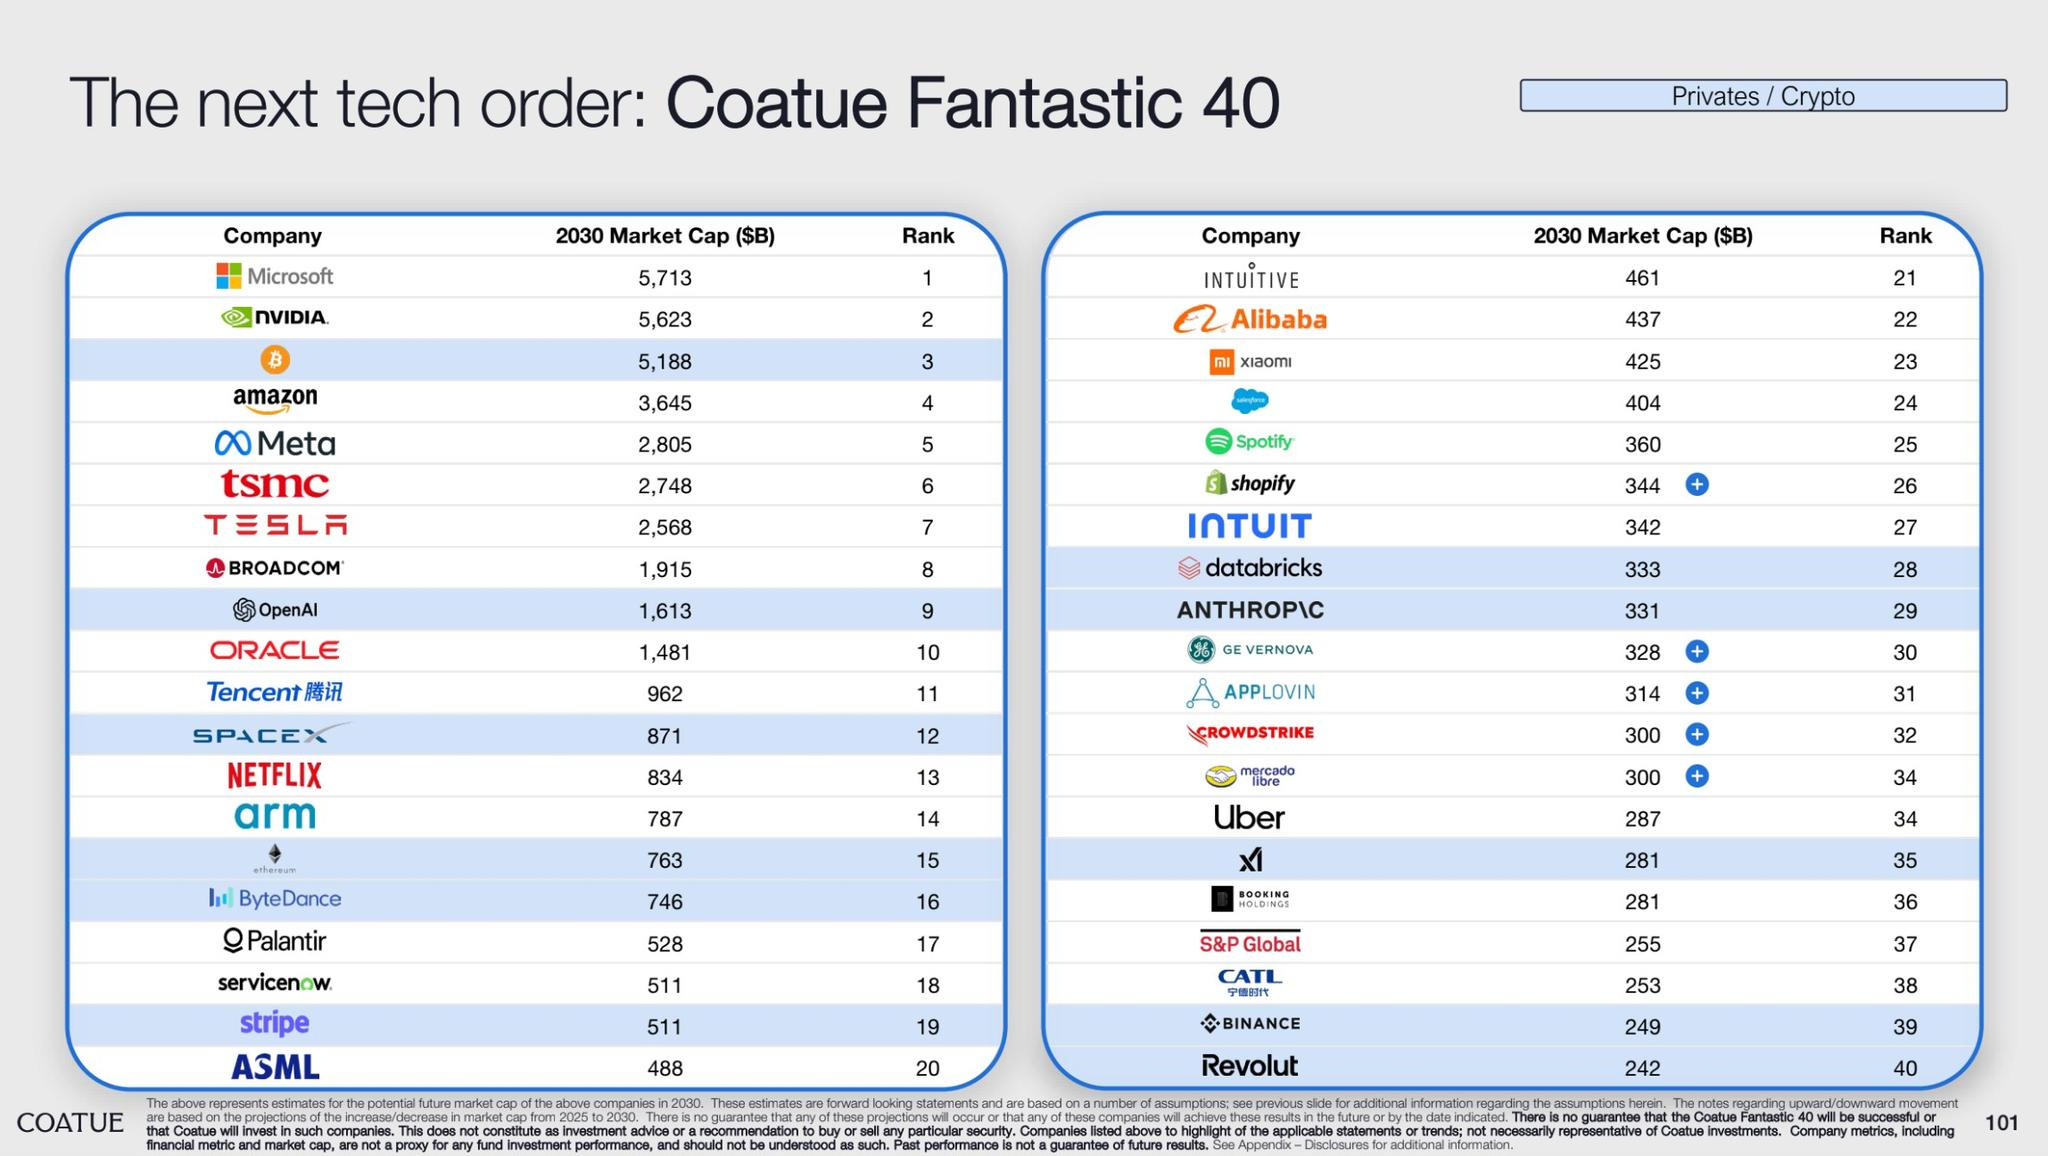
Task: Click the left table's Rank column header
Action: (x=927, y=236)
